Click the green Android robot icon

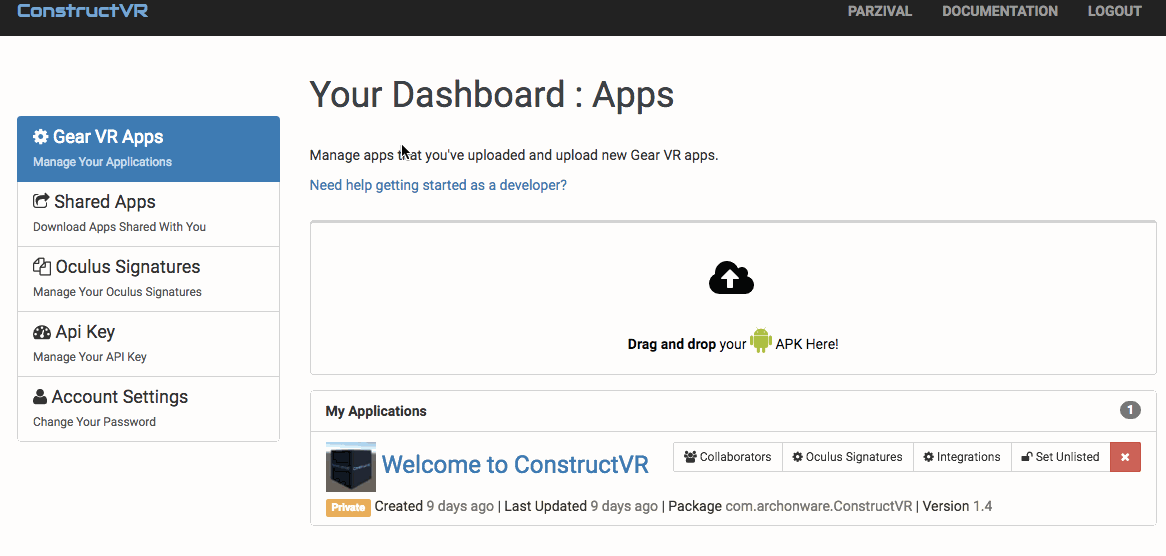[761, 340]
